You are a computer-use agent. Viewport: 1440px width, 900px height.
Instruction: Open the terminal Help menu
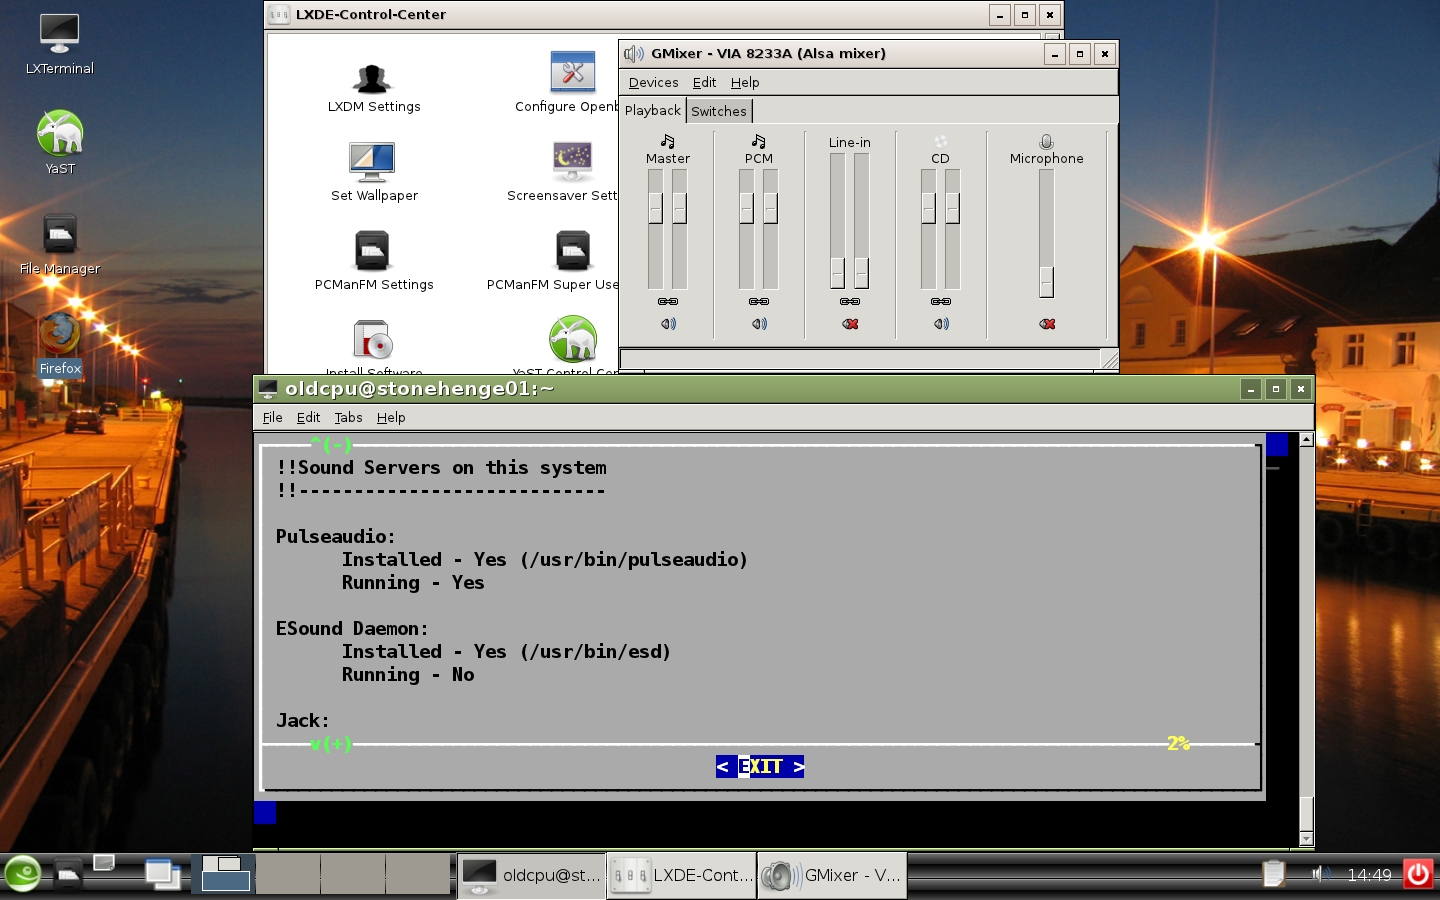pos(391,417)
